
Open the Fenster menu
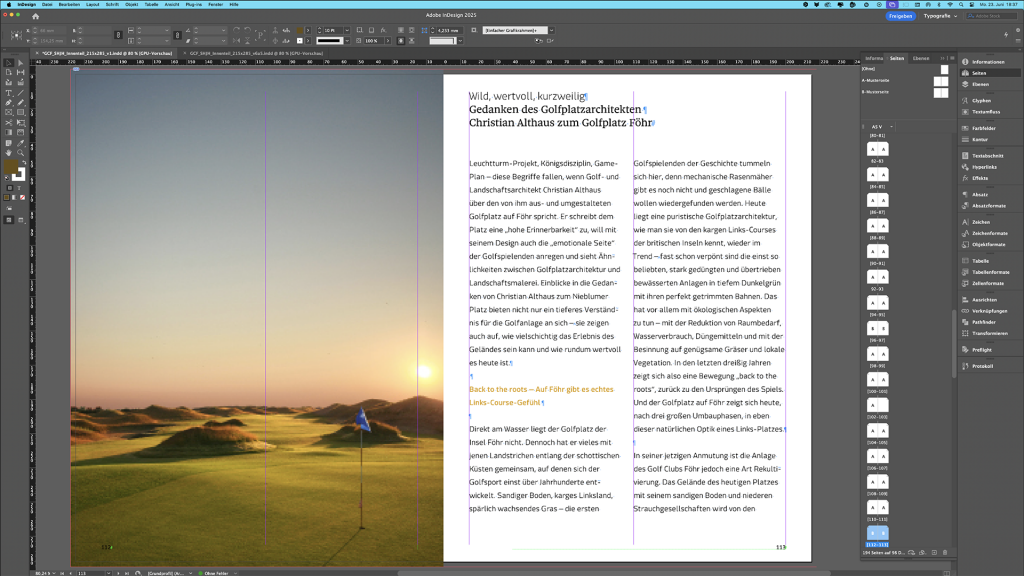(215, 4)
